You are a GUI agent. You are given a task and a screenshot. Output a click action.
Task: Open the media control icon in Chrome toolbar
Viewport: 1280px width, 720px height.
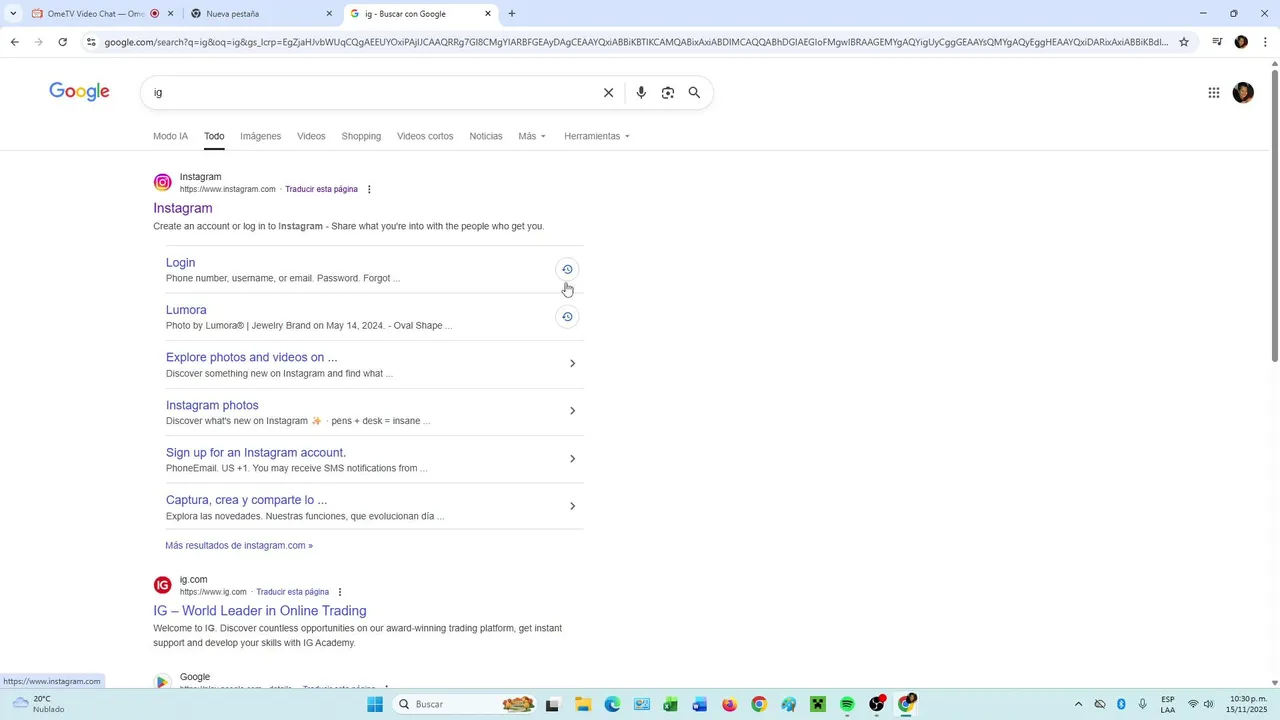(x=1217, y=42)
